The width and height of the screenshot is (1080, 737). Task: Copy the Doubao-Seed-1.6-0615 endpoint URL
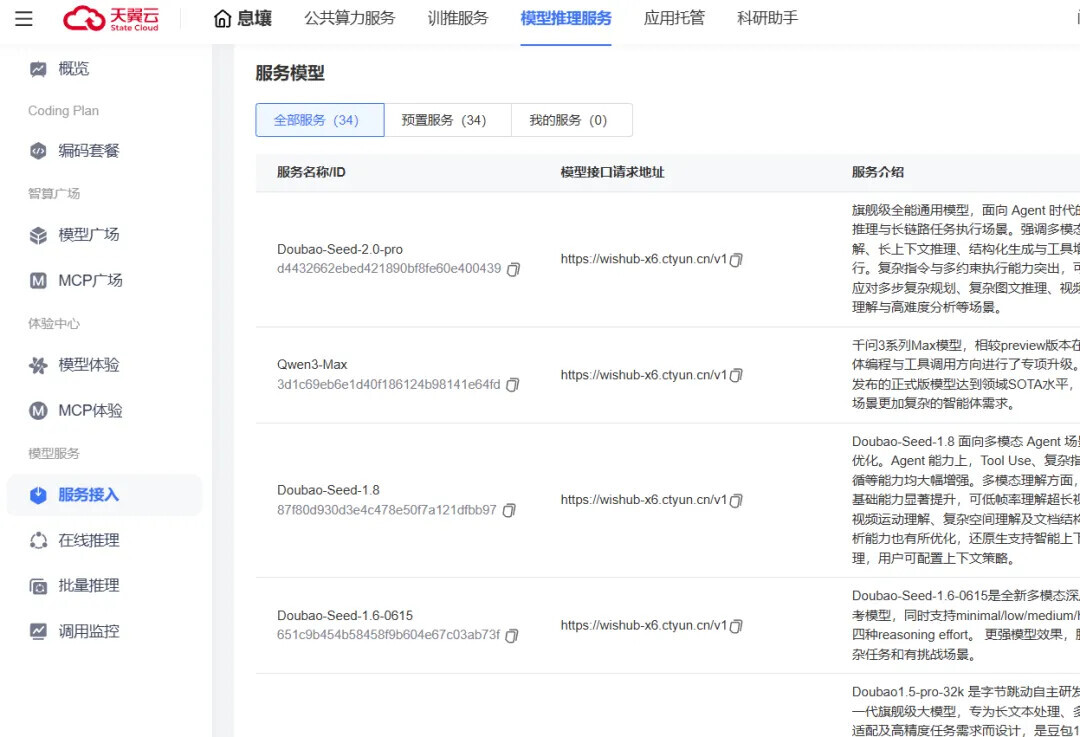pos(737,626)
